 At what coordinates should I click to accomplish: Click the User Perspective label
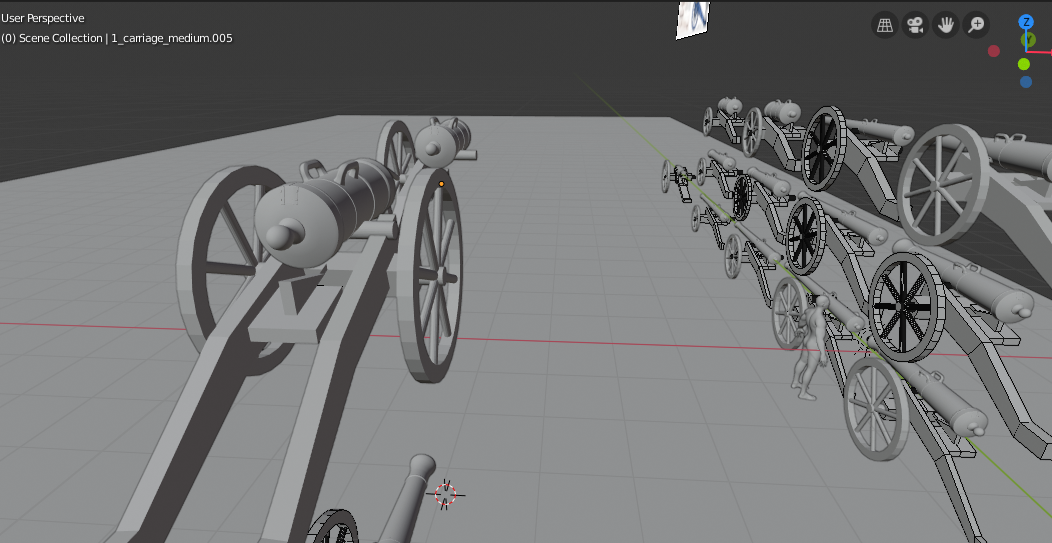[x=43, y=18]
